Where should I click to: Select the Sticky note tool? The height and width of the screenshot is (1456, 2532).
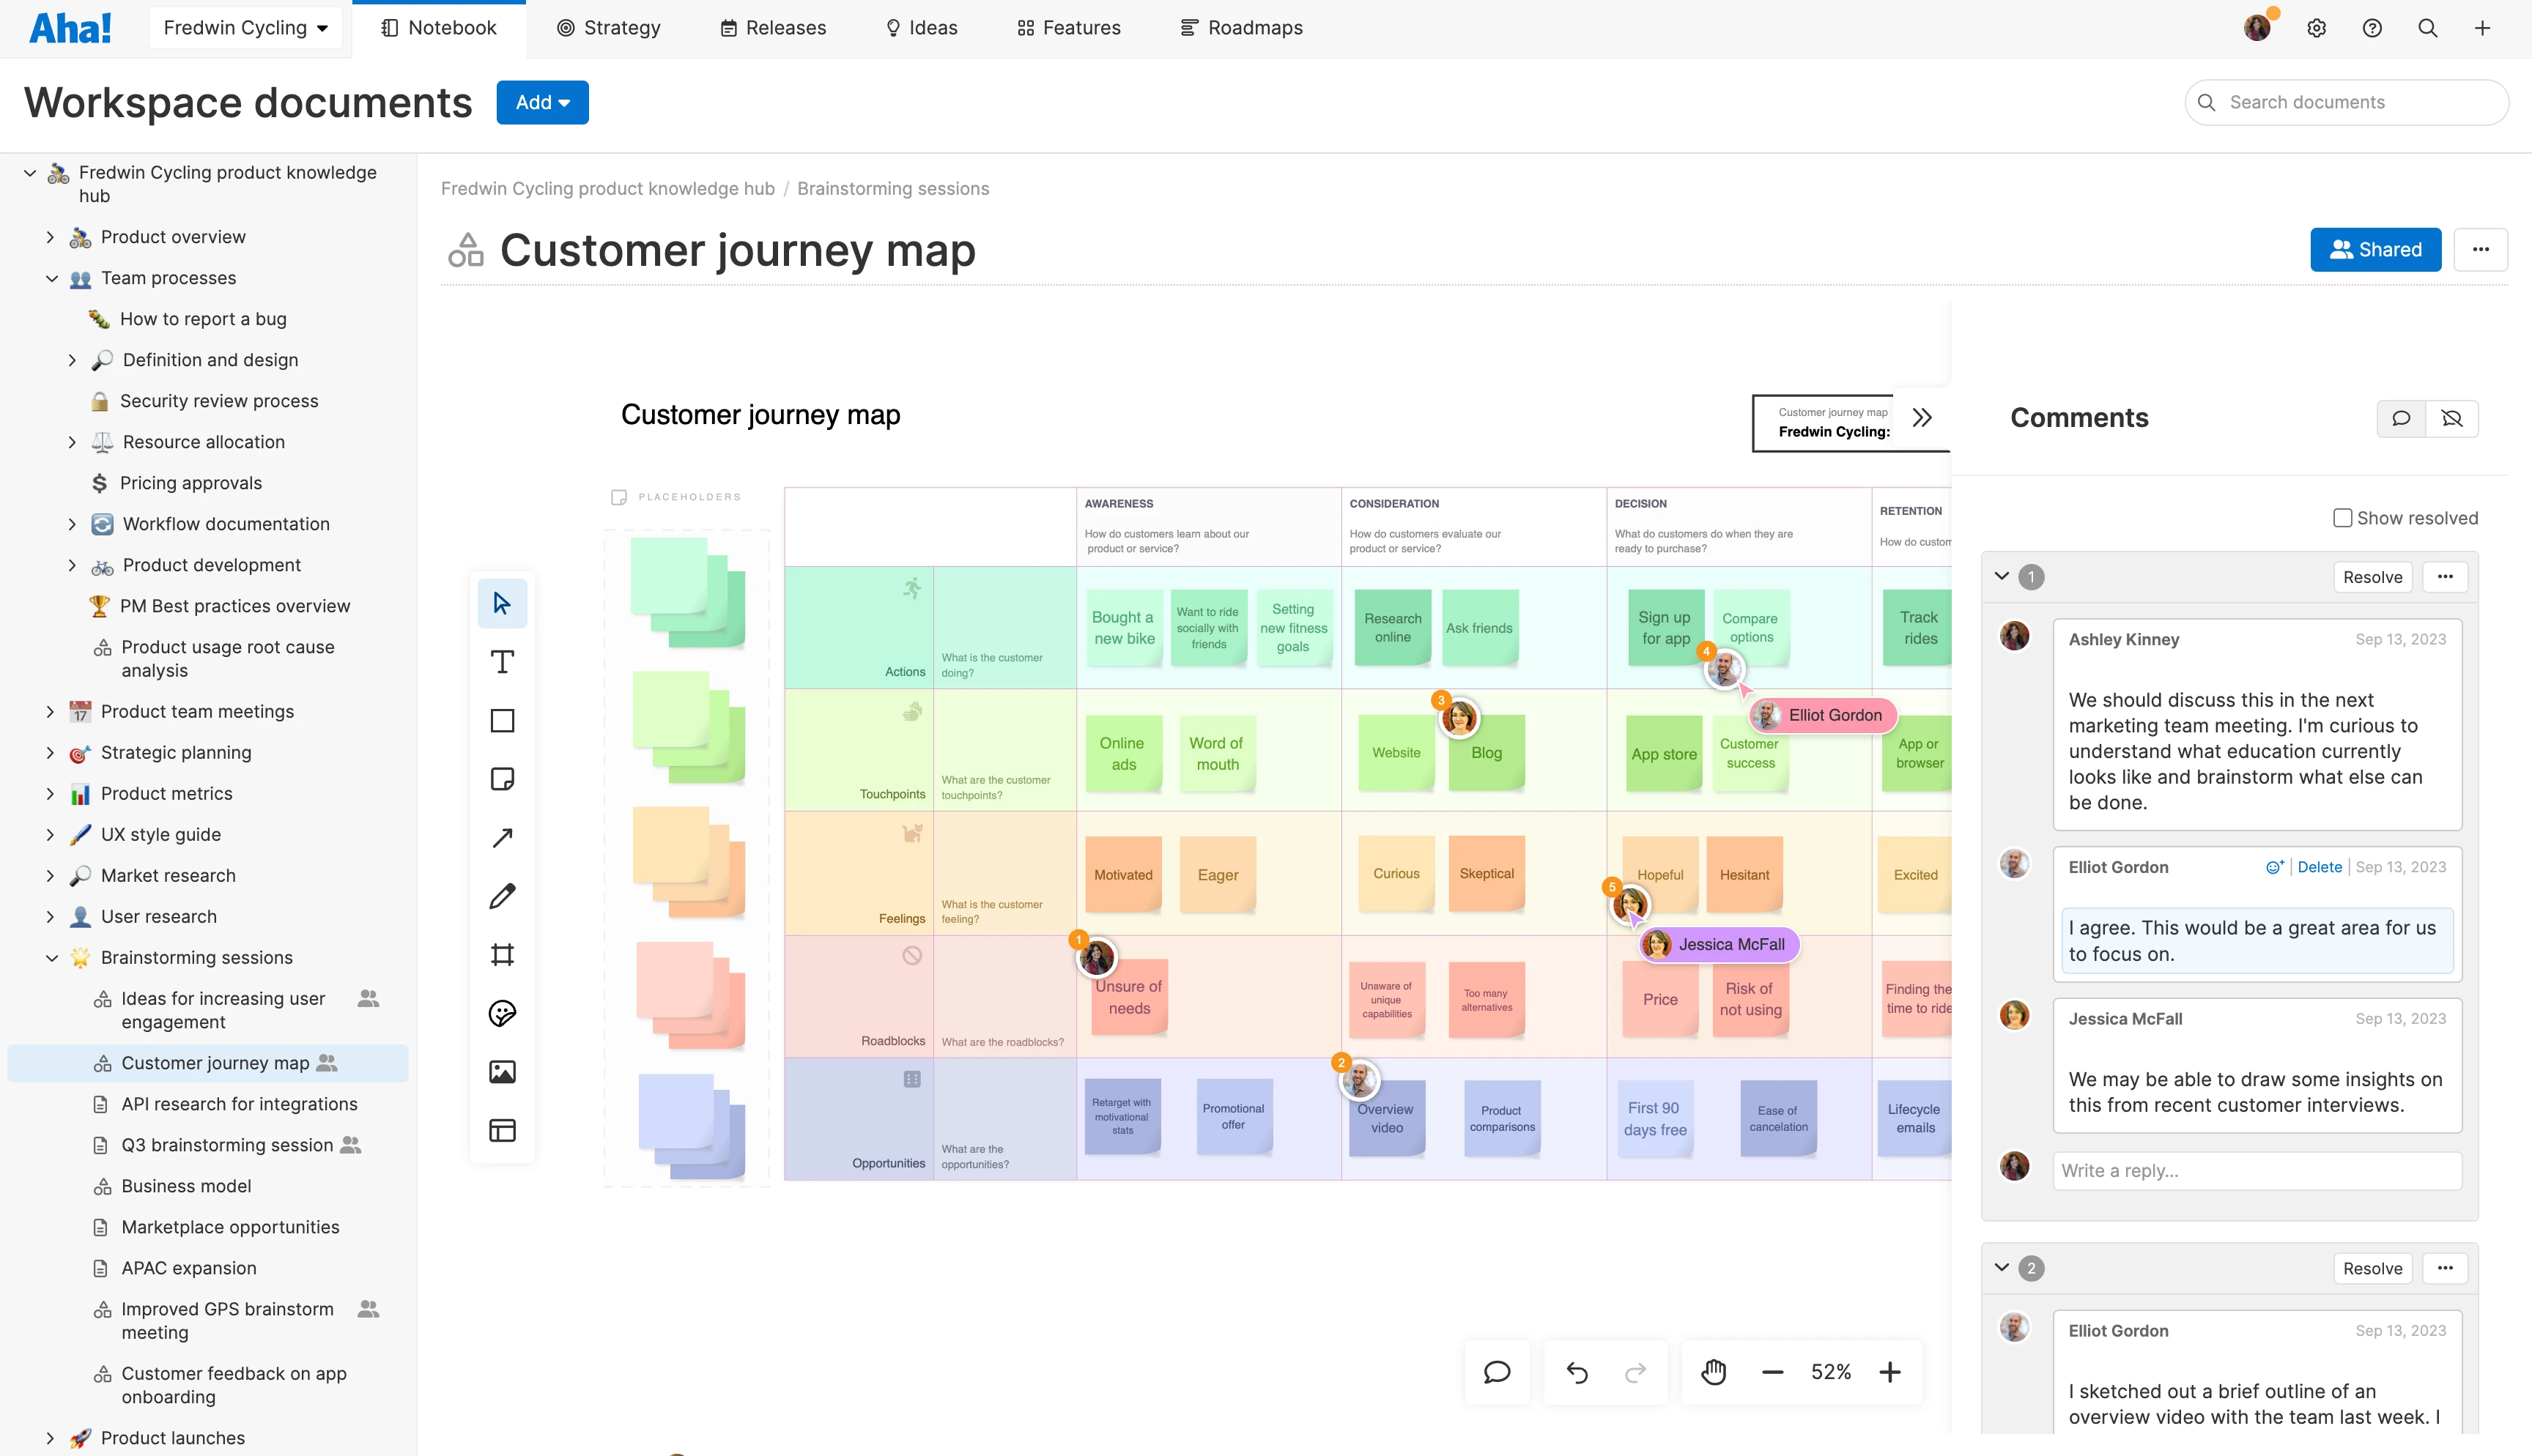point(502,779)
